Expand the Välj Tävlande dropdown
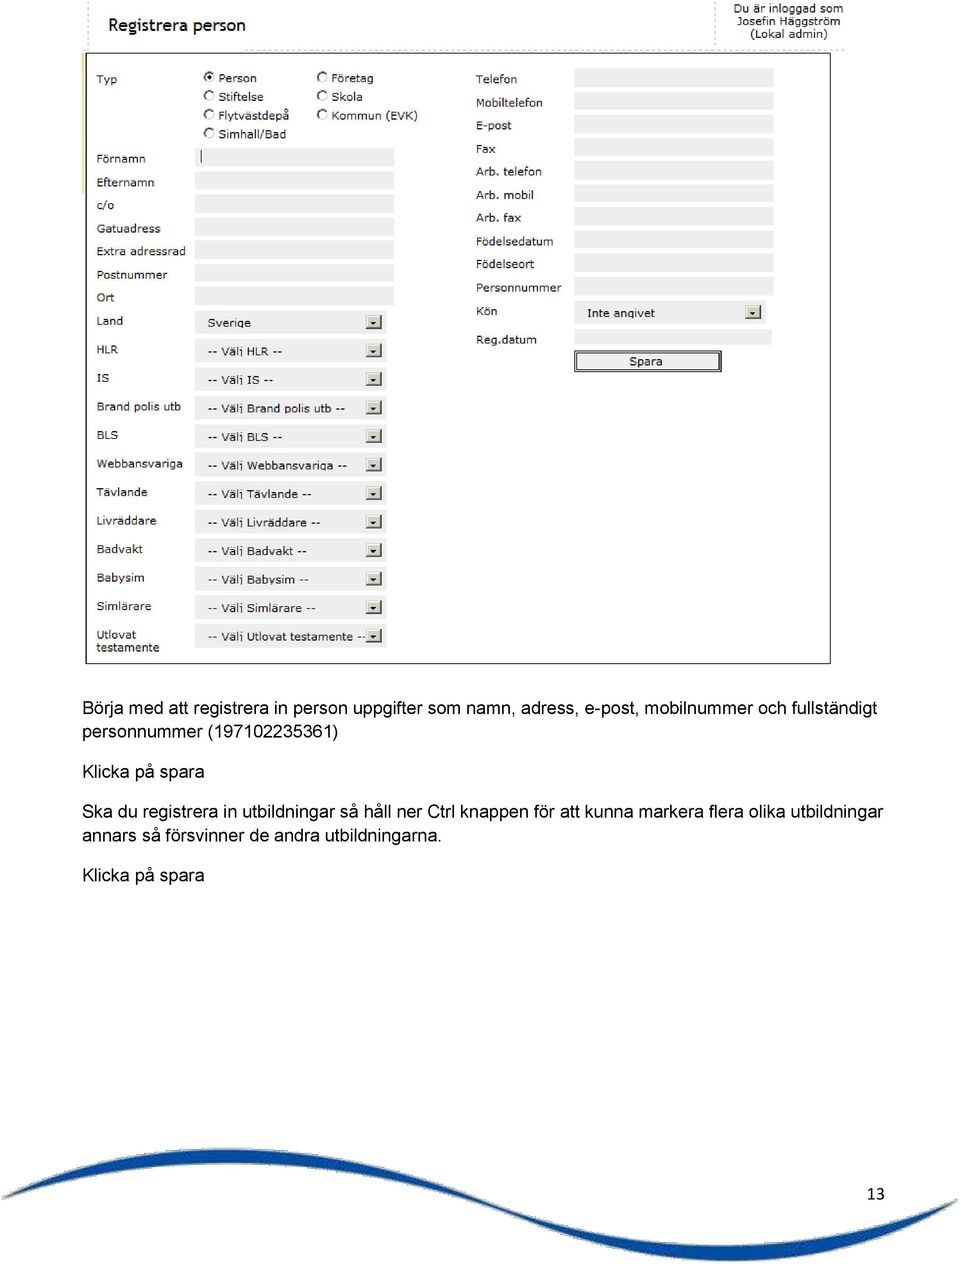 291,493
